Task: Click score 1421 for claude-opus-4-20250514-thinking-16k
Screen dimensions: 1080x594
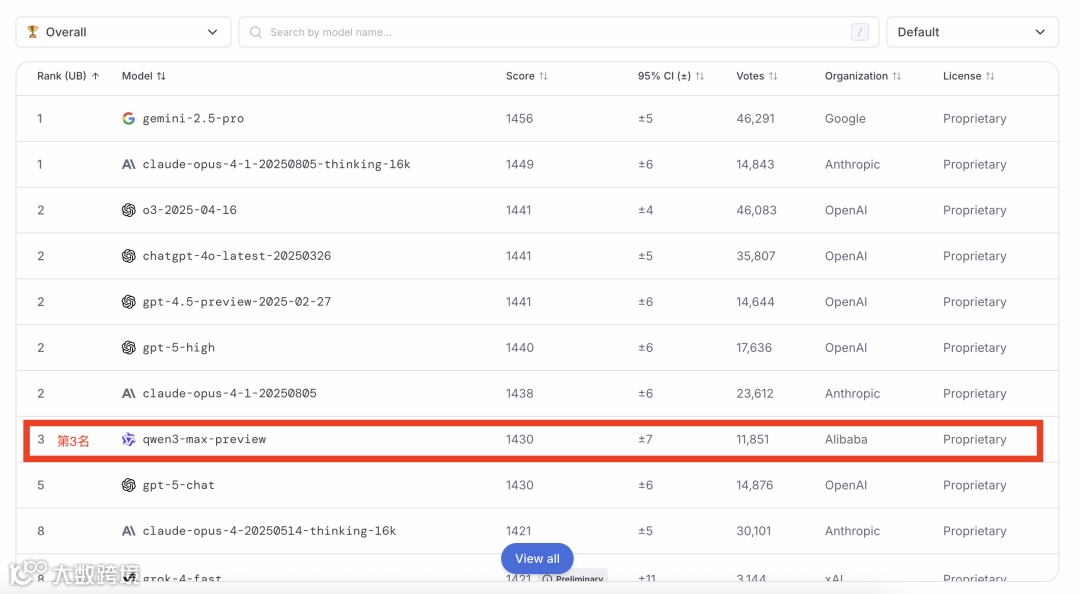Action: [518, 531]
